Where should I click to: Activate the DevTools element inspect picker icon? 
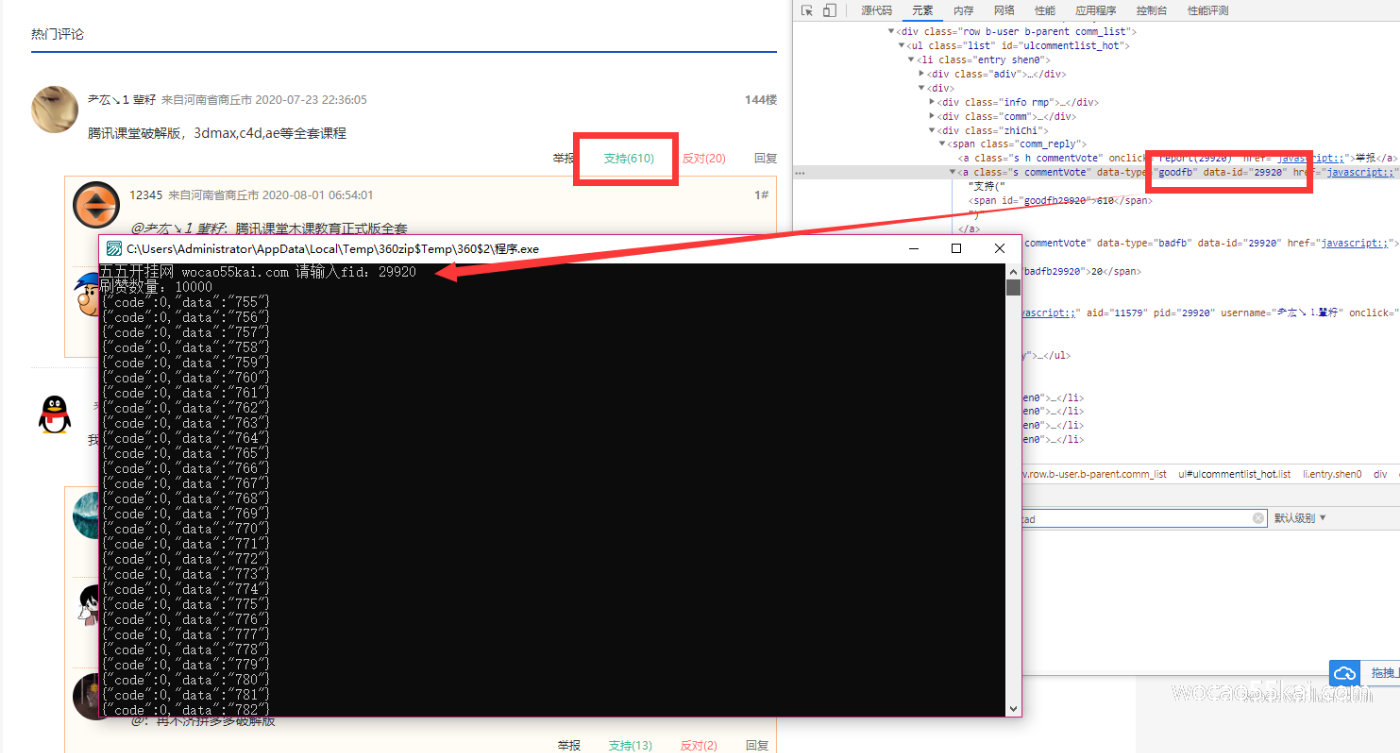(x=808, y=10)
